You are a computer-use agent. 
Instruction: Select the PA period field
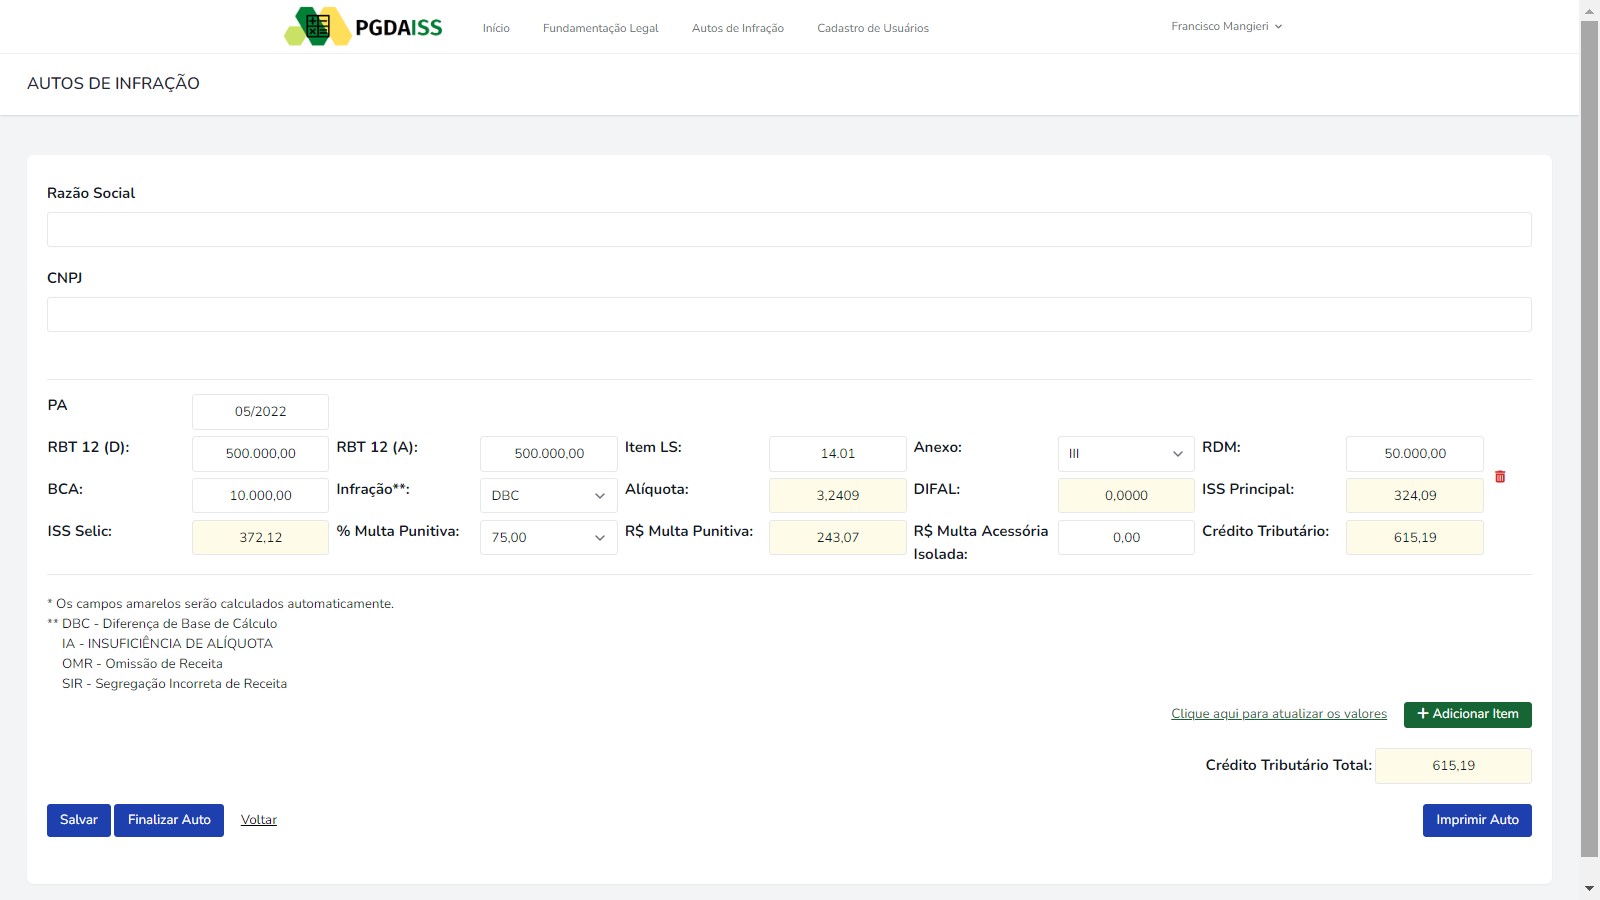tap(260, 412)
